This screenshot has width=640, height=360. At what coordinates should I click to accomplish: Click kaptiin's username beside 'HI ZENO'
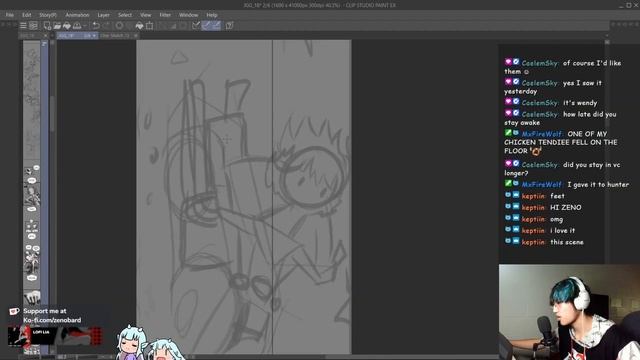tap(533, 208)
